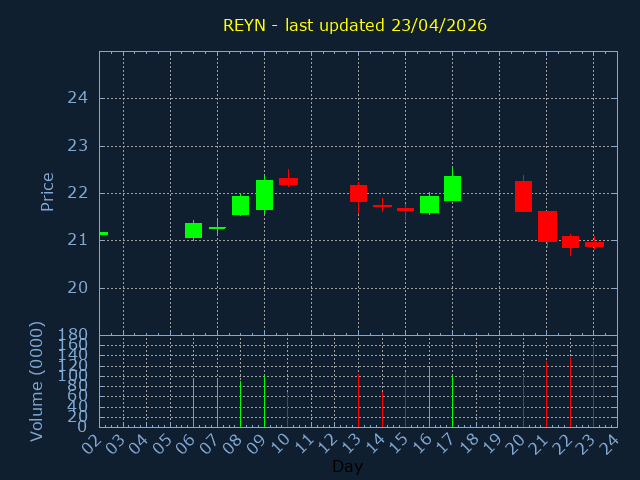Click the Day x-axis label
The height and width of the screenshot is (480, 640).
click(347, 466)
